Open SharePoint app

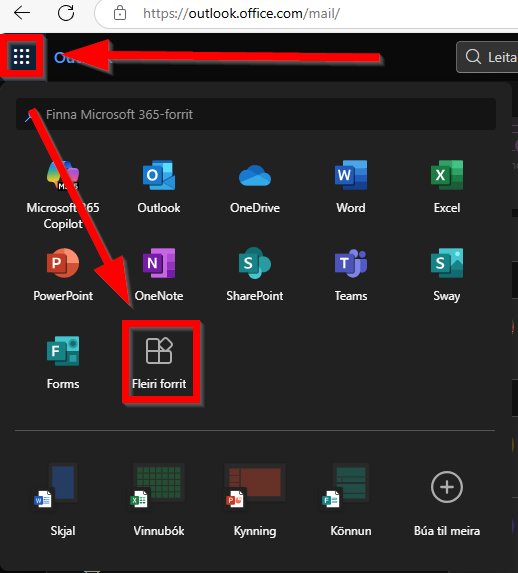tap(255, 275)
